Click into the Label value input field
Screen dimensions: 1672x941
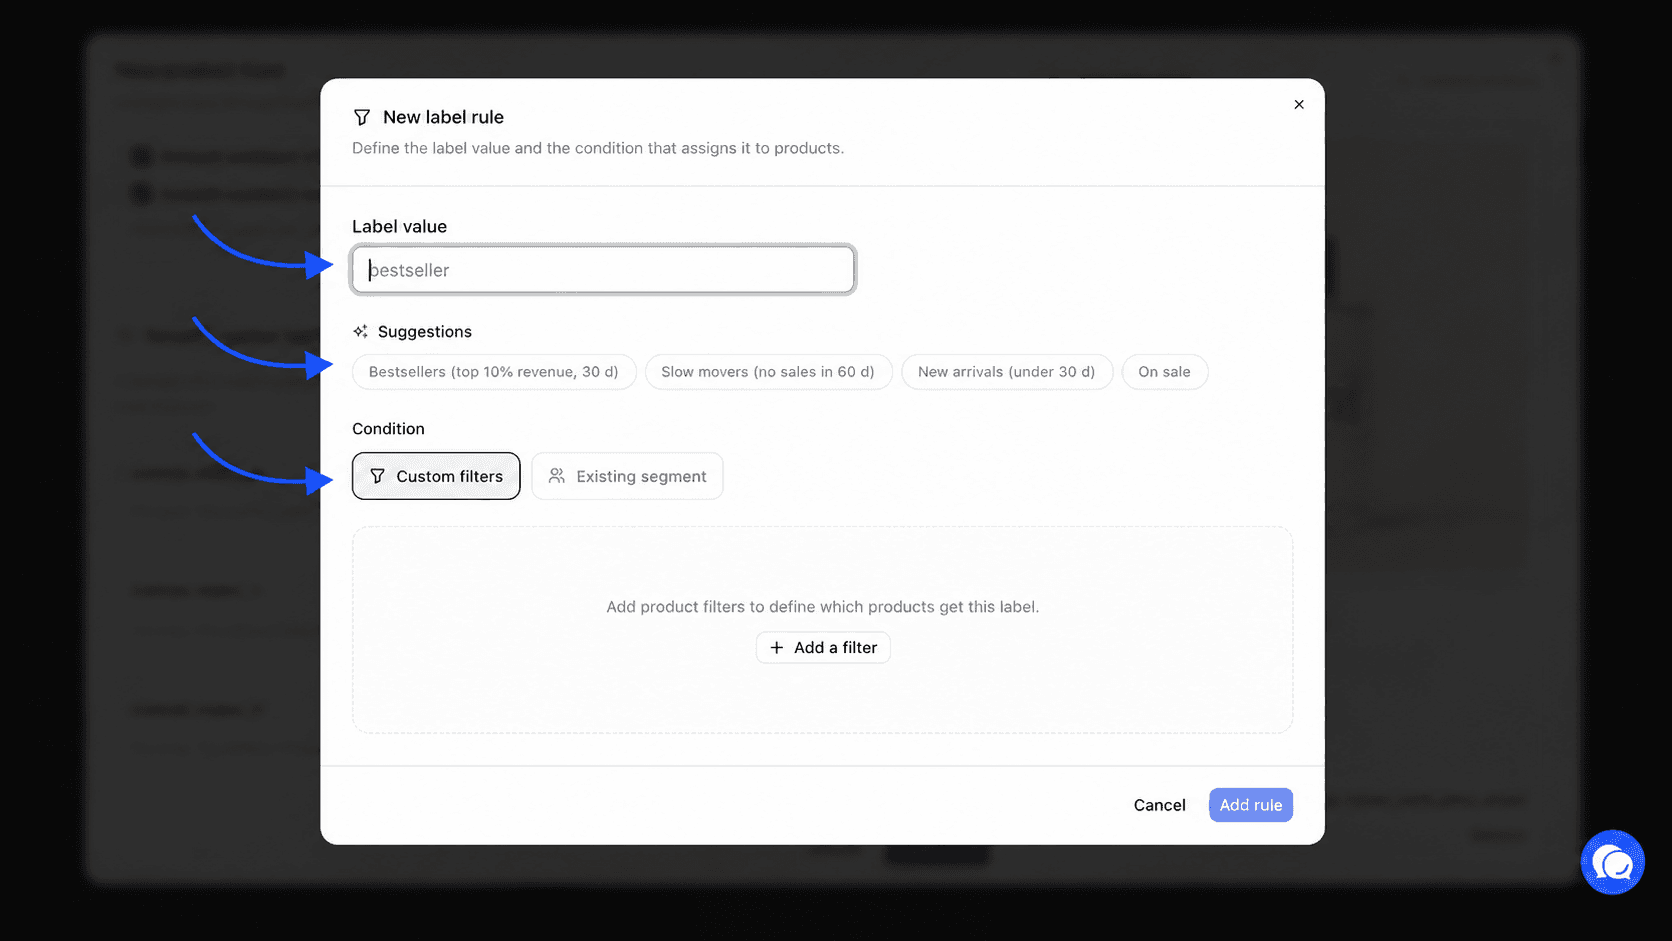pos(603,270)
